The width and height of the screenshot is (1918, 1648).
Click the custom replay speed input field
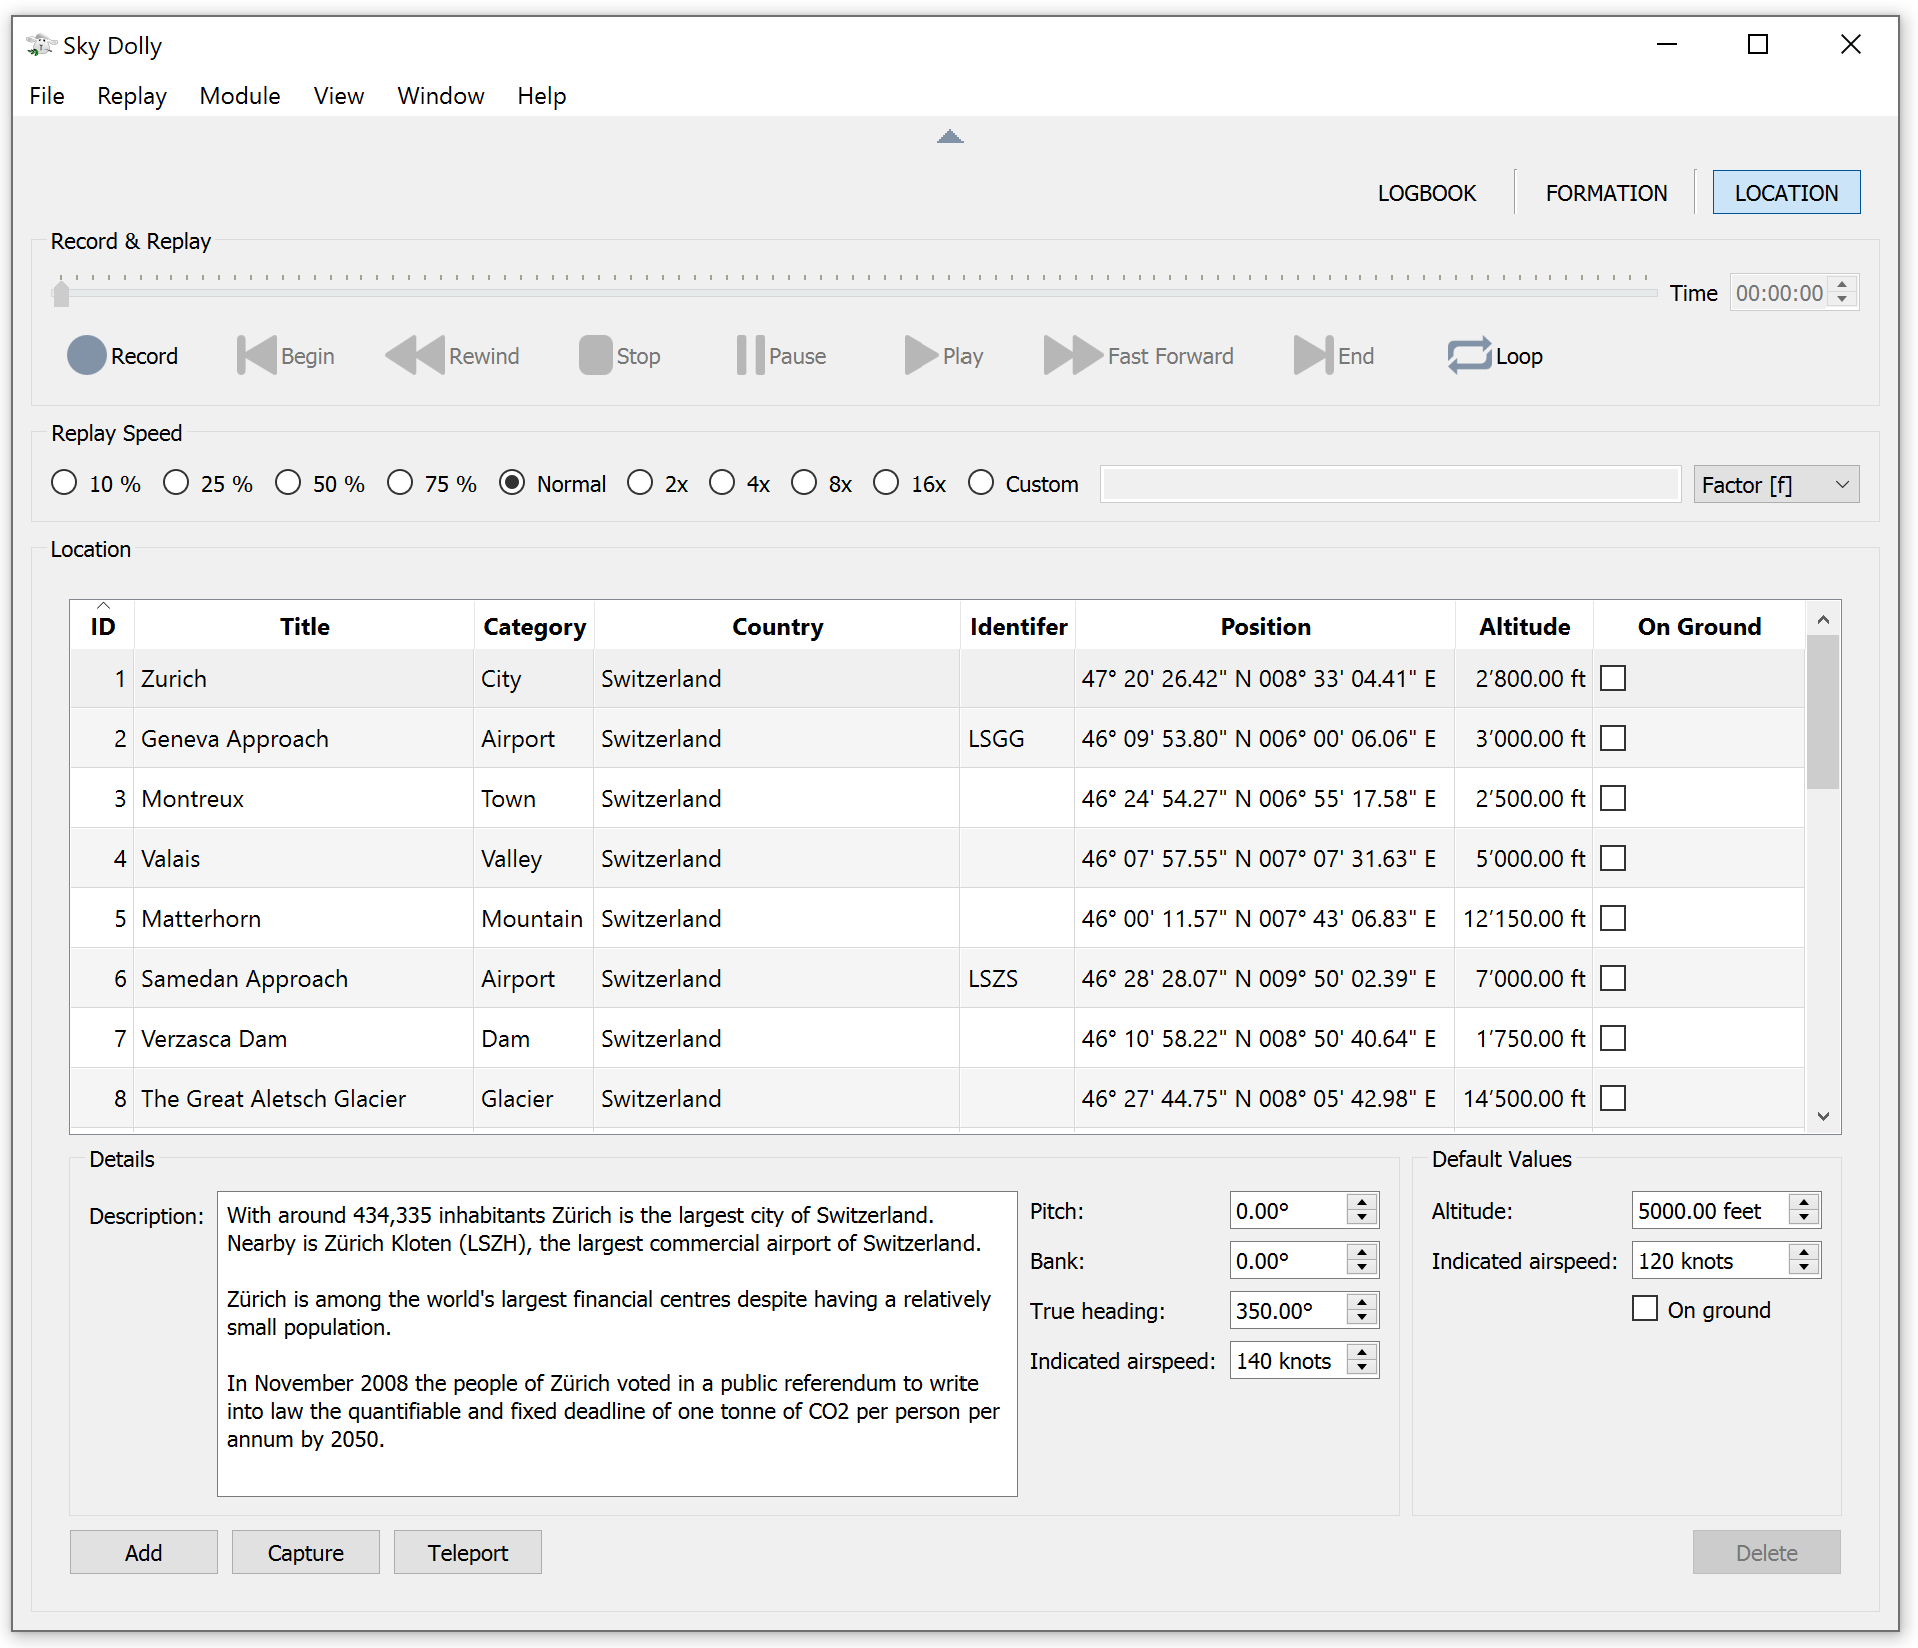click(x=1390, y=484)
